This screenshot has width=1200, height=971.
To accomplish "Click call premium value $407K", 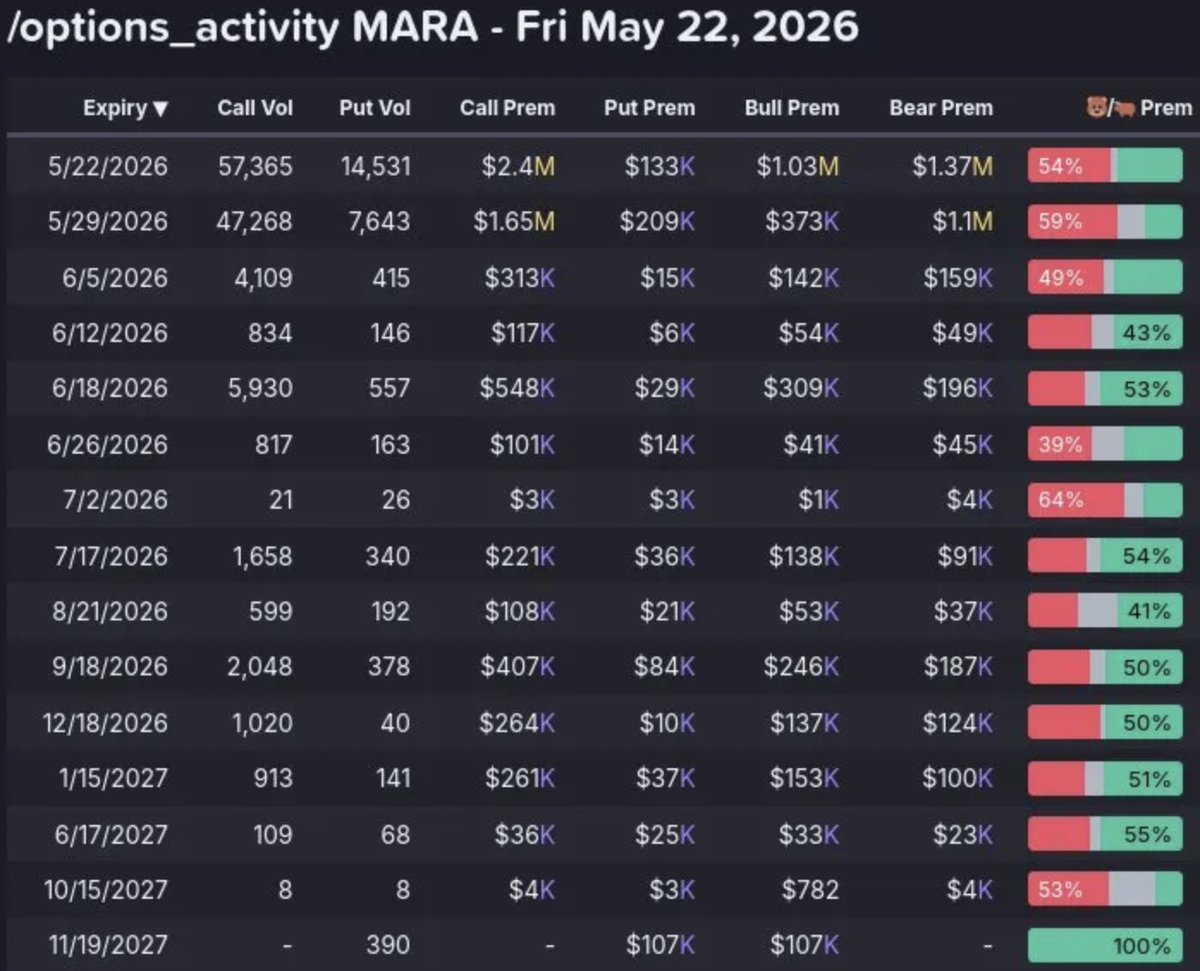I will coord(516,667).
